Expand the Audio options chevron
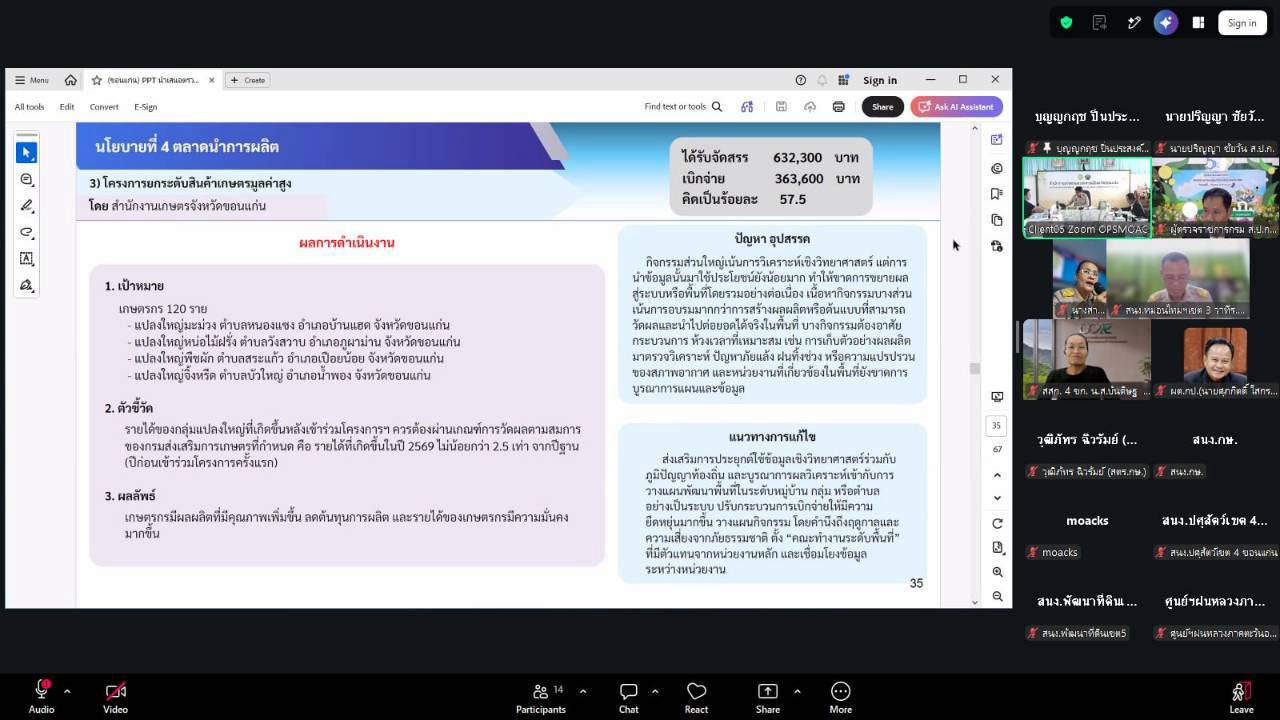Viewport: 1280px width, 720px height. point(67,691)
